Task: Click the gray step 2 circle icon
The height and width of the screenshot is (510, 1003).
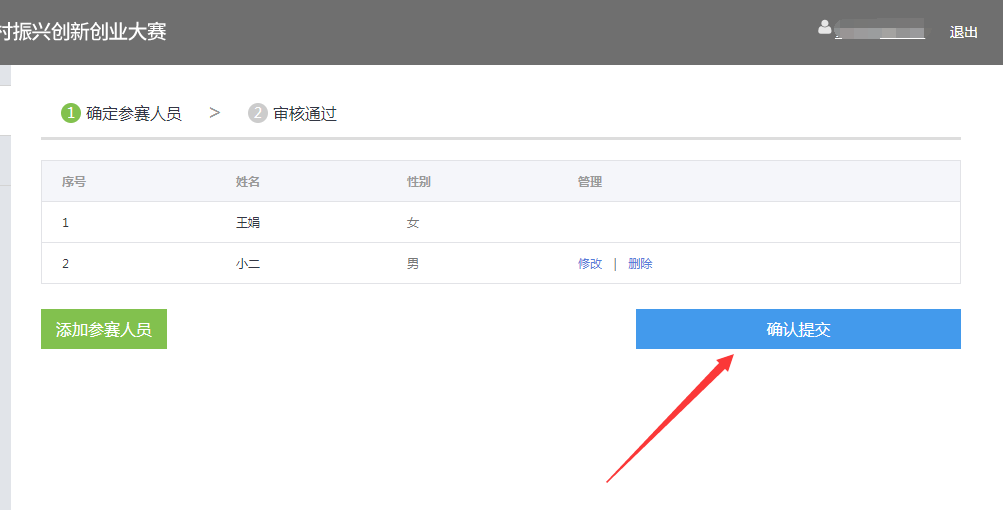Action: (258, 113)
